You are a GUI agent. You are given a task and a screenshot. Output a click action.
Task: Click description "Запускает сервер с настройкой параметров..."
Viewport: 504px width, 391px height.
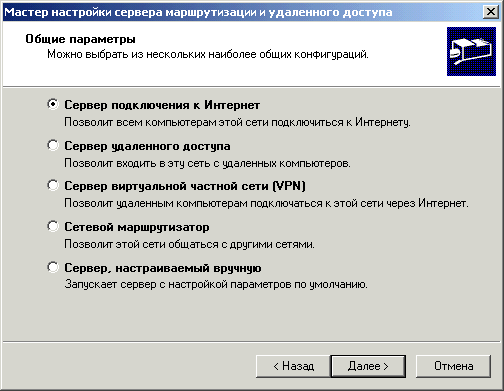click(x=216, y=285)
